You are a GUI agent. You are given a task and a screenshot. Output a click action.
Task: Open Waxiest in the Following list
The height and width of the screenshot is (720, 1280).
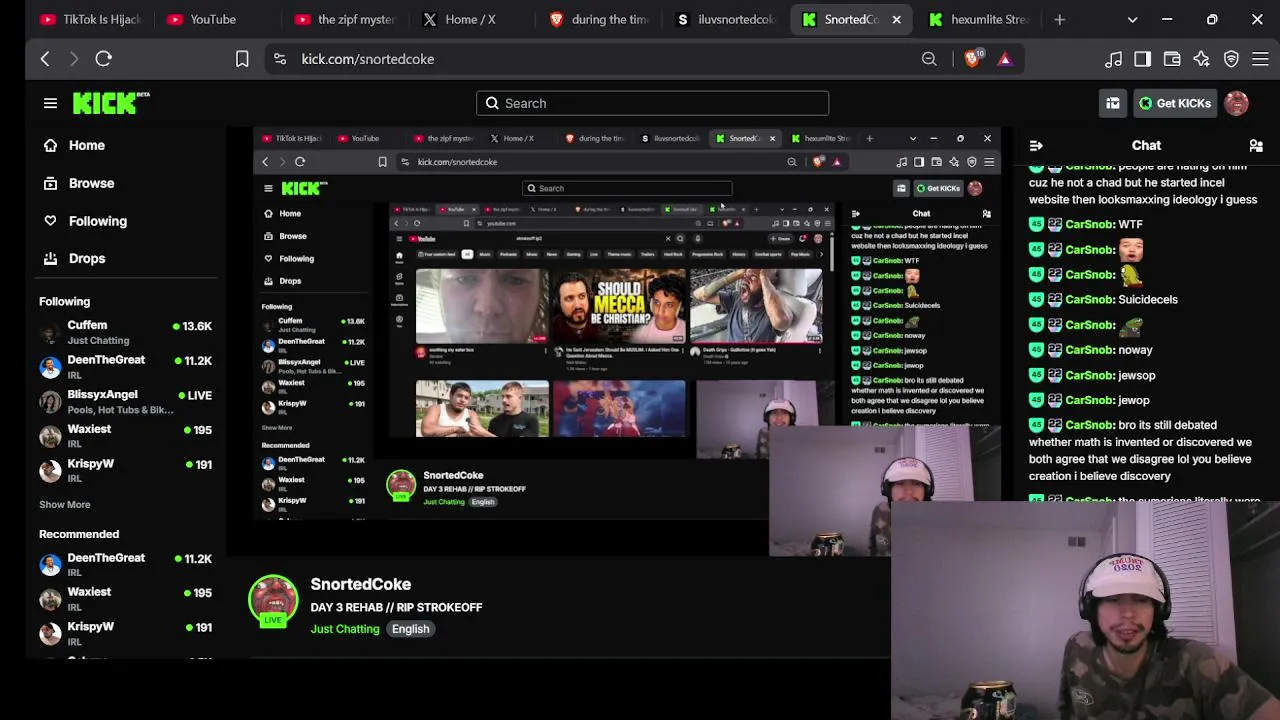[x=126, y=436]
